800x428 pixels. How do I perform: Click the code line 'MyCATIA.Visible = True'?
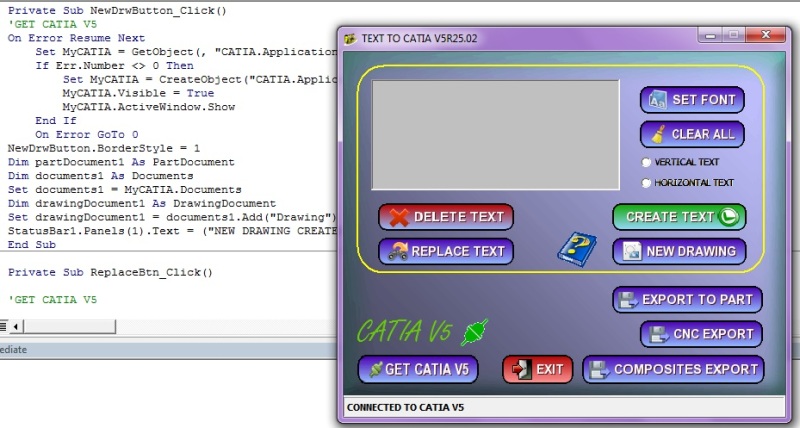138,93
